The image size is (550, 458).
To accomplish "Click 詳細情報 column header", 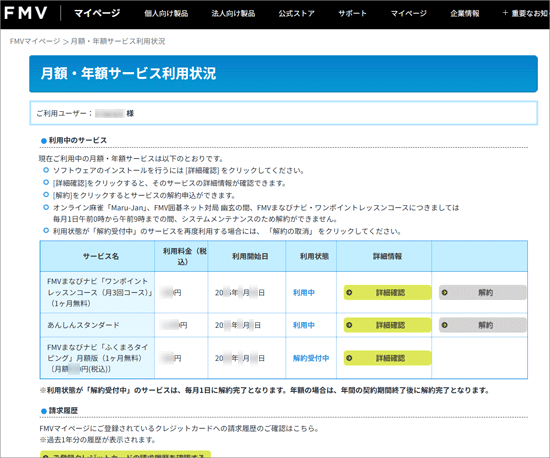I will (x=387, y=256).
